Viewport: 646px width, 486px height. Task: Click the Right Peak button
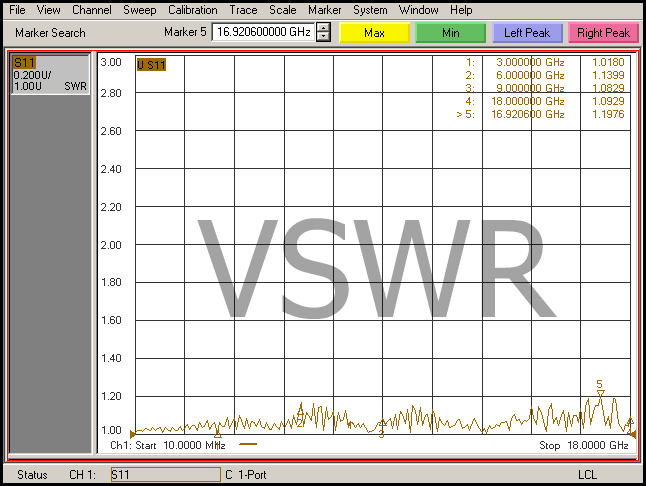point(603,33)
